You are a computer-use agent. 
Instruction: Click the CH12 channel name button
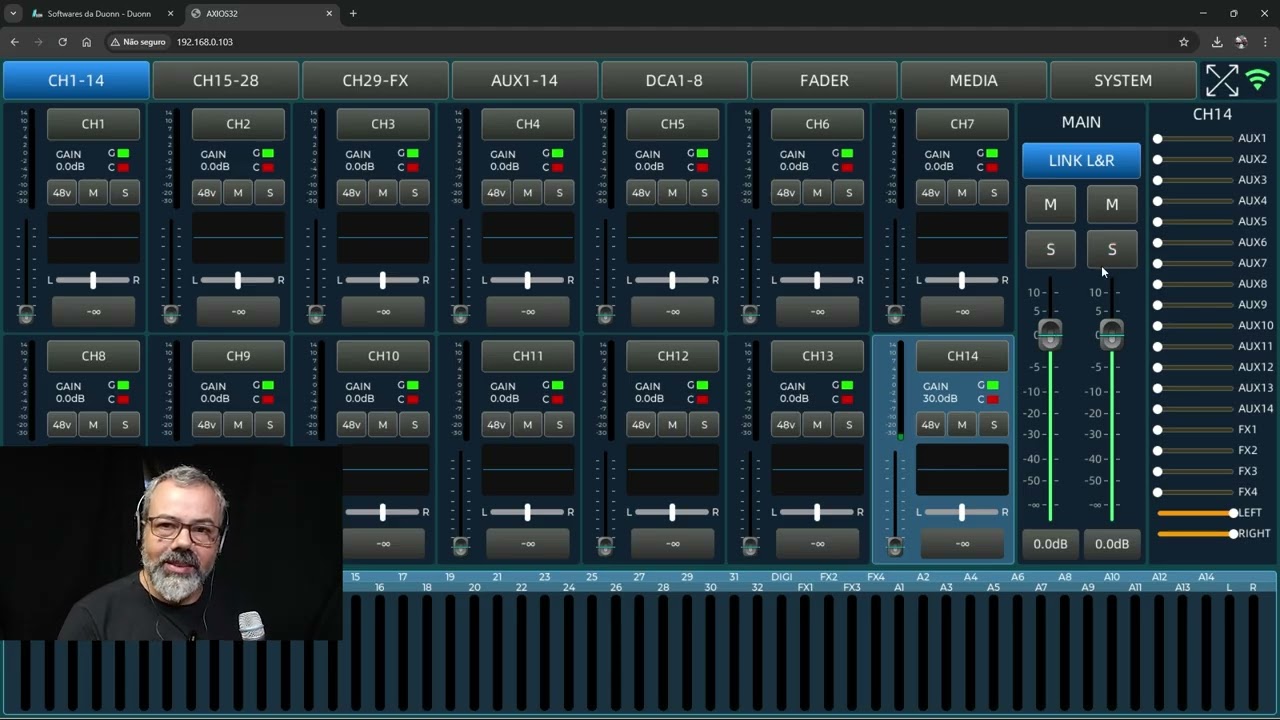[x=673, y=356]
